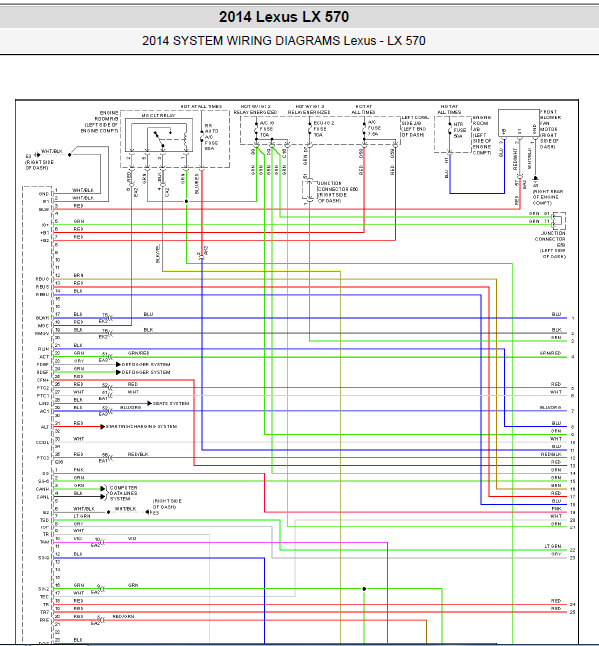This screenshot has width=599, height=646.
Task: Click the FRONT BLOWER FAN MOTOR label
Action: click(x=548, y=129)
